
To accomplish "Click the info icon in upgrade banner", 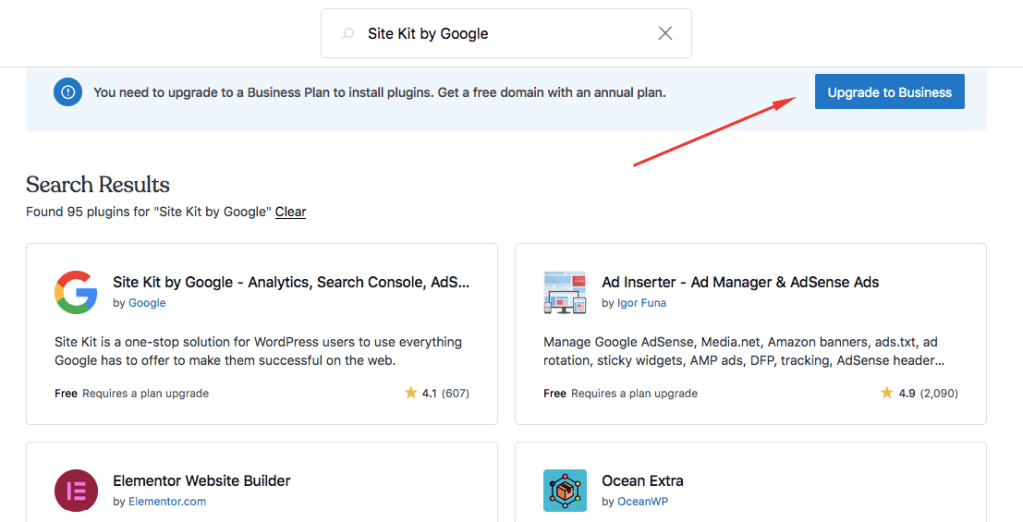I will (68, 92).
